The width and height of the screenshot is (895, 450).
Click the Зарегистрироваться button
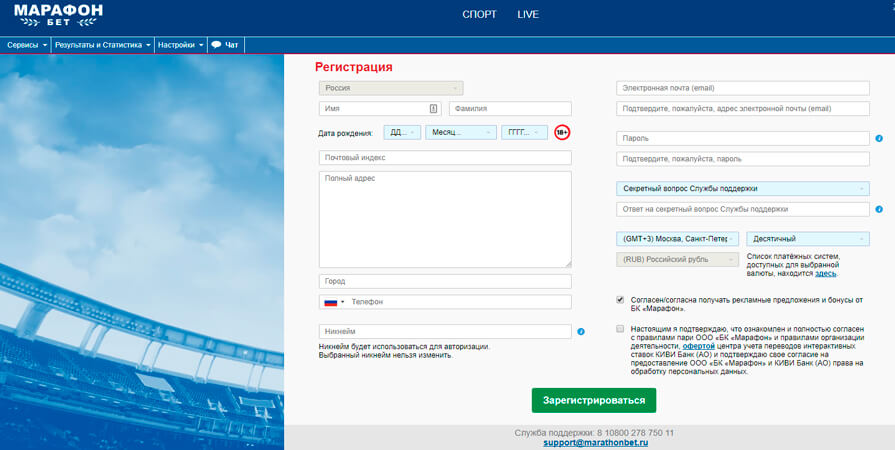(x=594, y=400)
